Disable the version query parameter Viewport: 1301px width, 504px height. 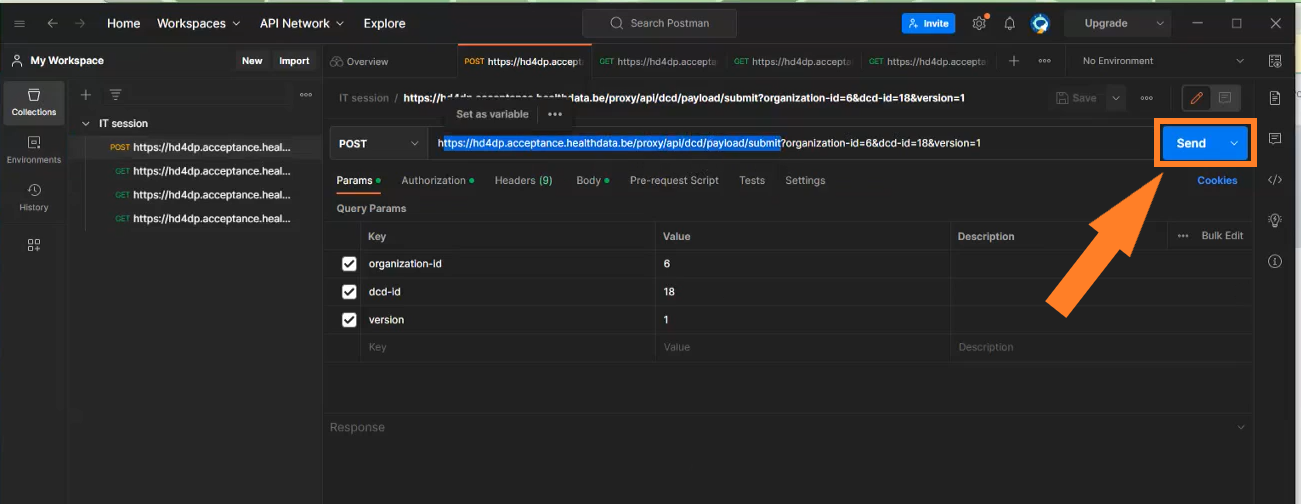tap(349, 320)
